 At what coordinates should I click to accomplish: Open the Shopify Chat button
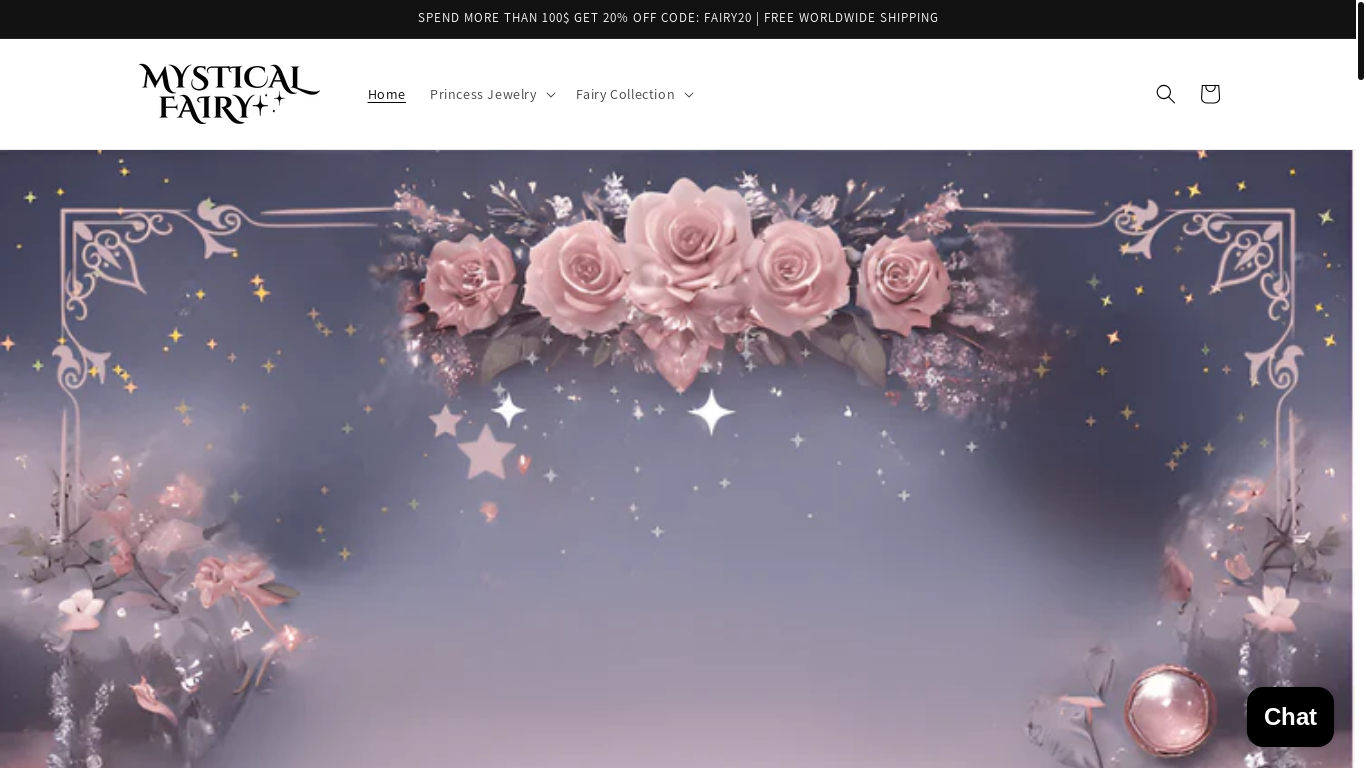click(x=1290, y=717)
